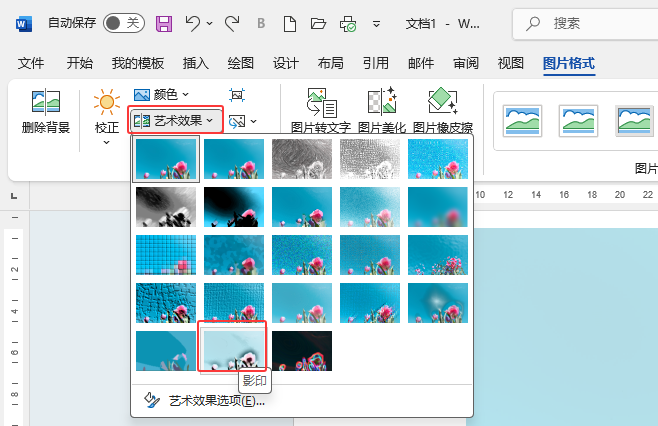The image size is (658, 426).
Task: Apply the first picture style thumbnail in the ribbon gallery
Action: 522,121
